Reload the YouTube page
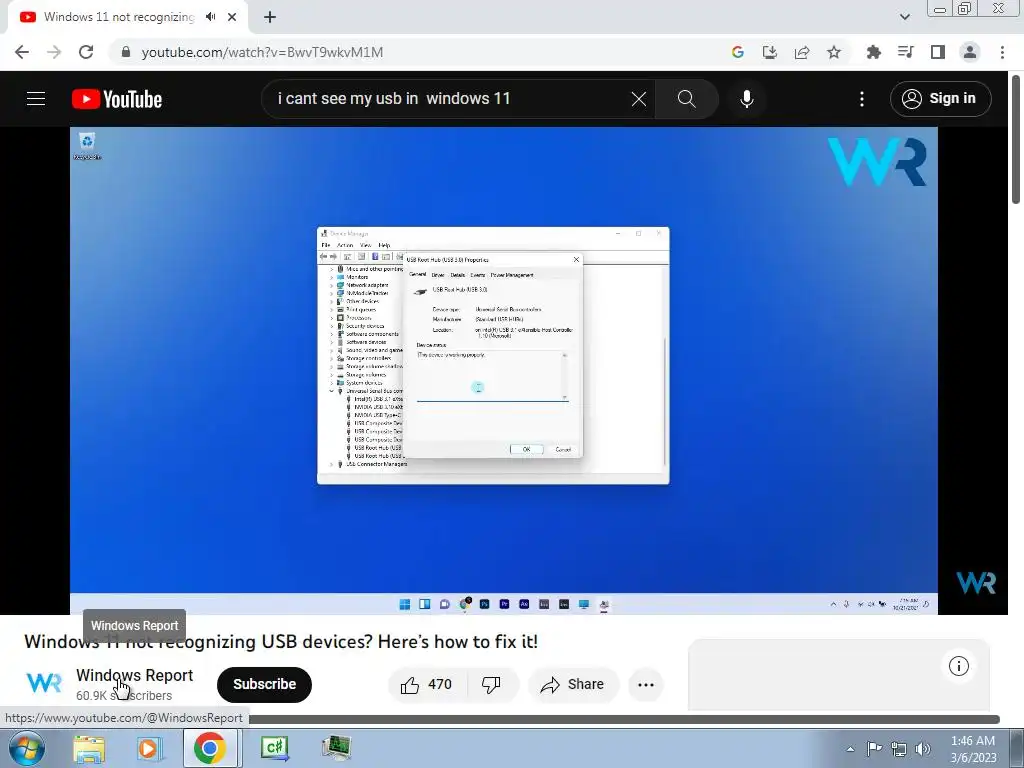The image size is (1024, 768). coord(86,52)
